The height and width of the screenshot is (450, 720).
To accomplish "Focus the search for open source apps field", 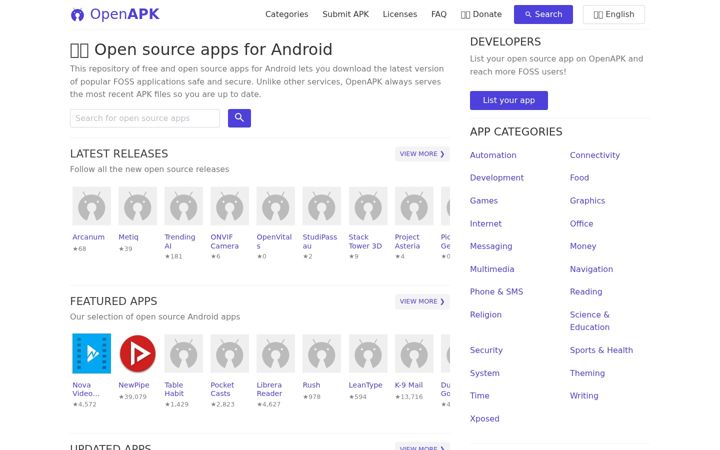I will [x=145, y=118].
